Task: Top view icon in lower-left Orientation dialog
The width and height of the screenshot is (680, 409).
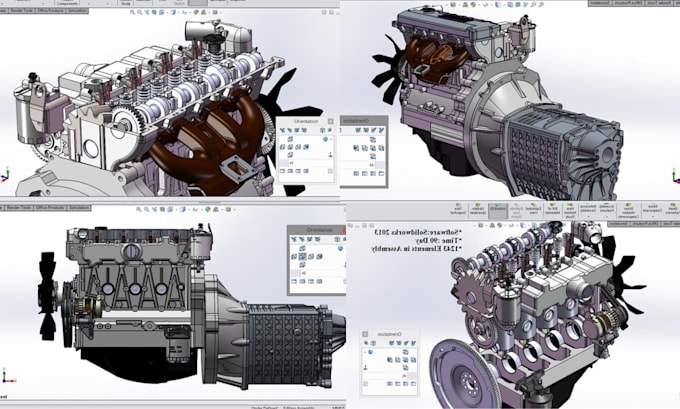Action: coord(302,248)
